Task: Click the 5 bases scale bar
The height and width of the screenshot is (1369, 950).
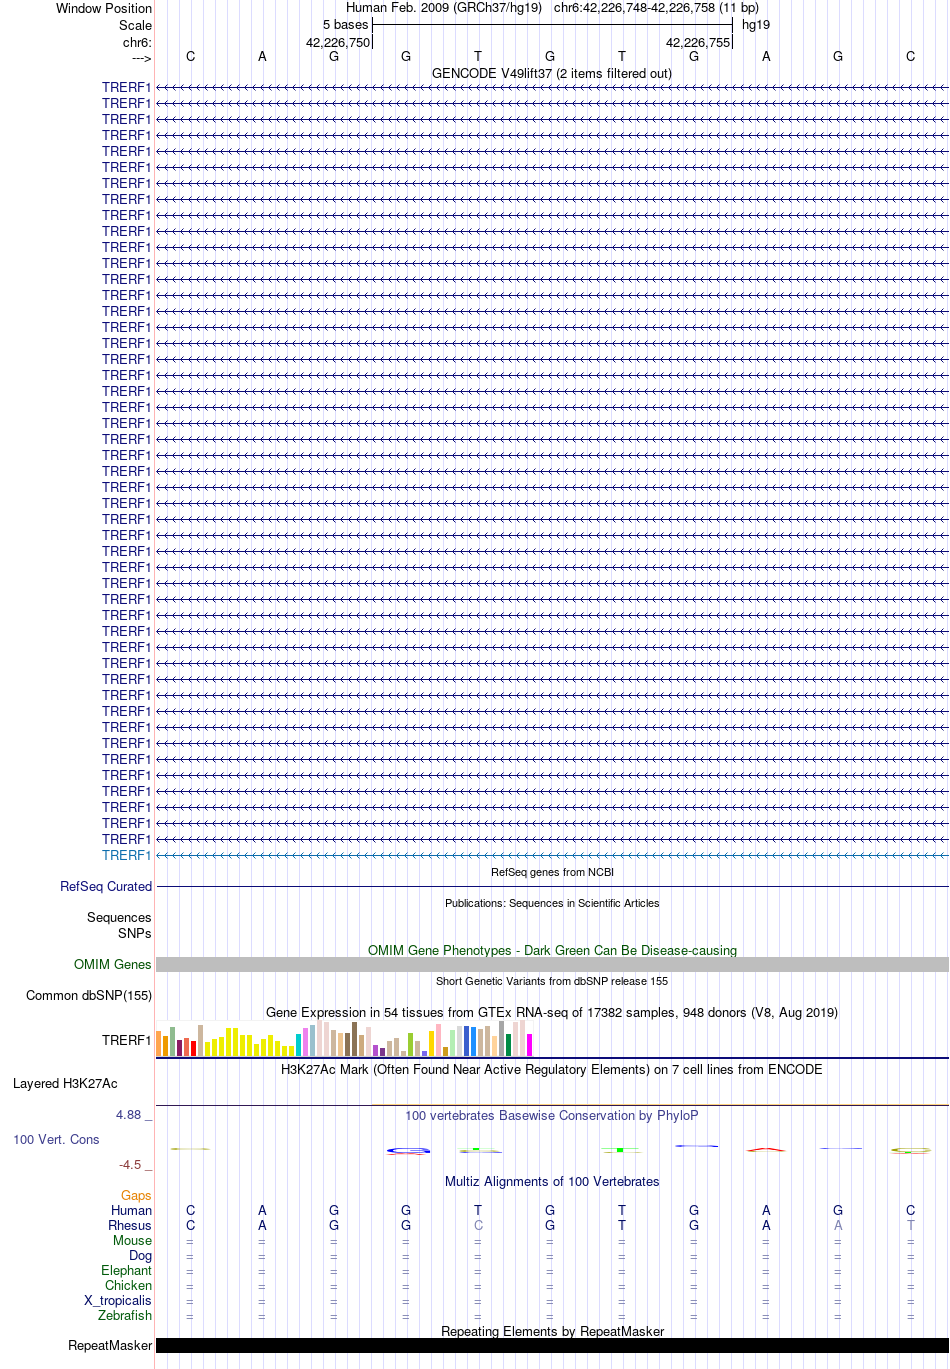Action: pos(552,25)
